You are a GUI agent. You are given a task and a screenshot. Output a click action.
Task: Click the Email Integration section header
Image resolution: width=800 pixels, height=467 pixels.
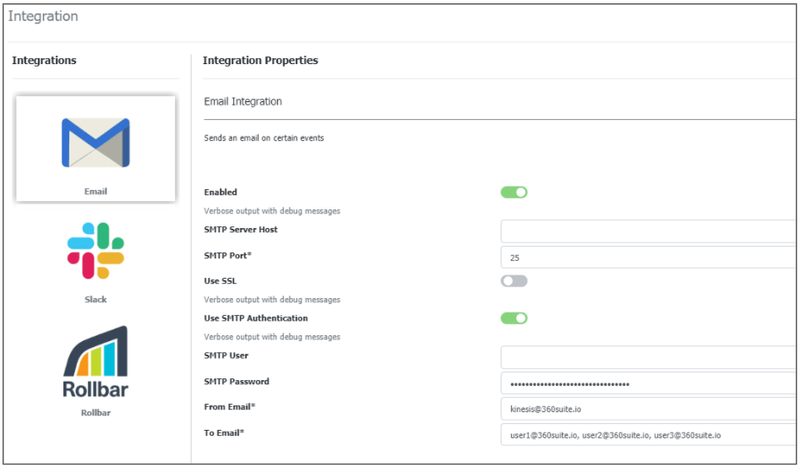click(243, 102)
